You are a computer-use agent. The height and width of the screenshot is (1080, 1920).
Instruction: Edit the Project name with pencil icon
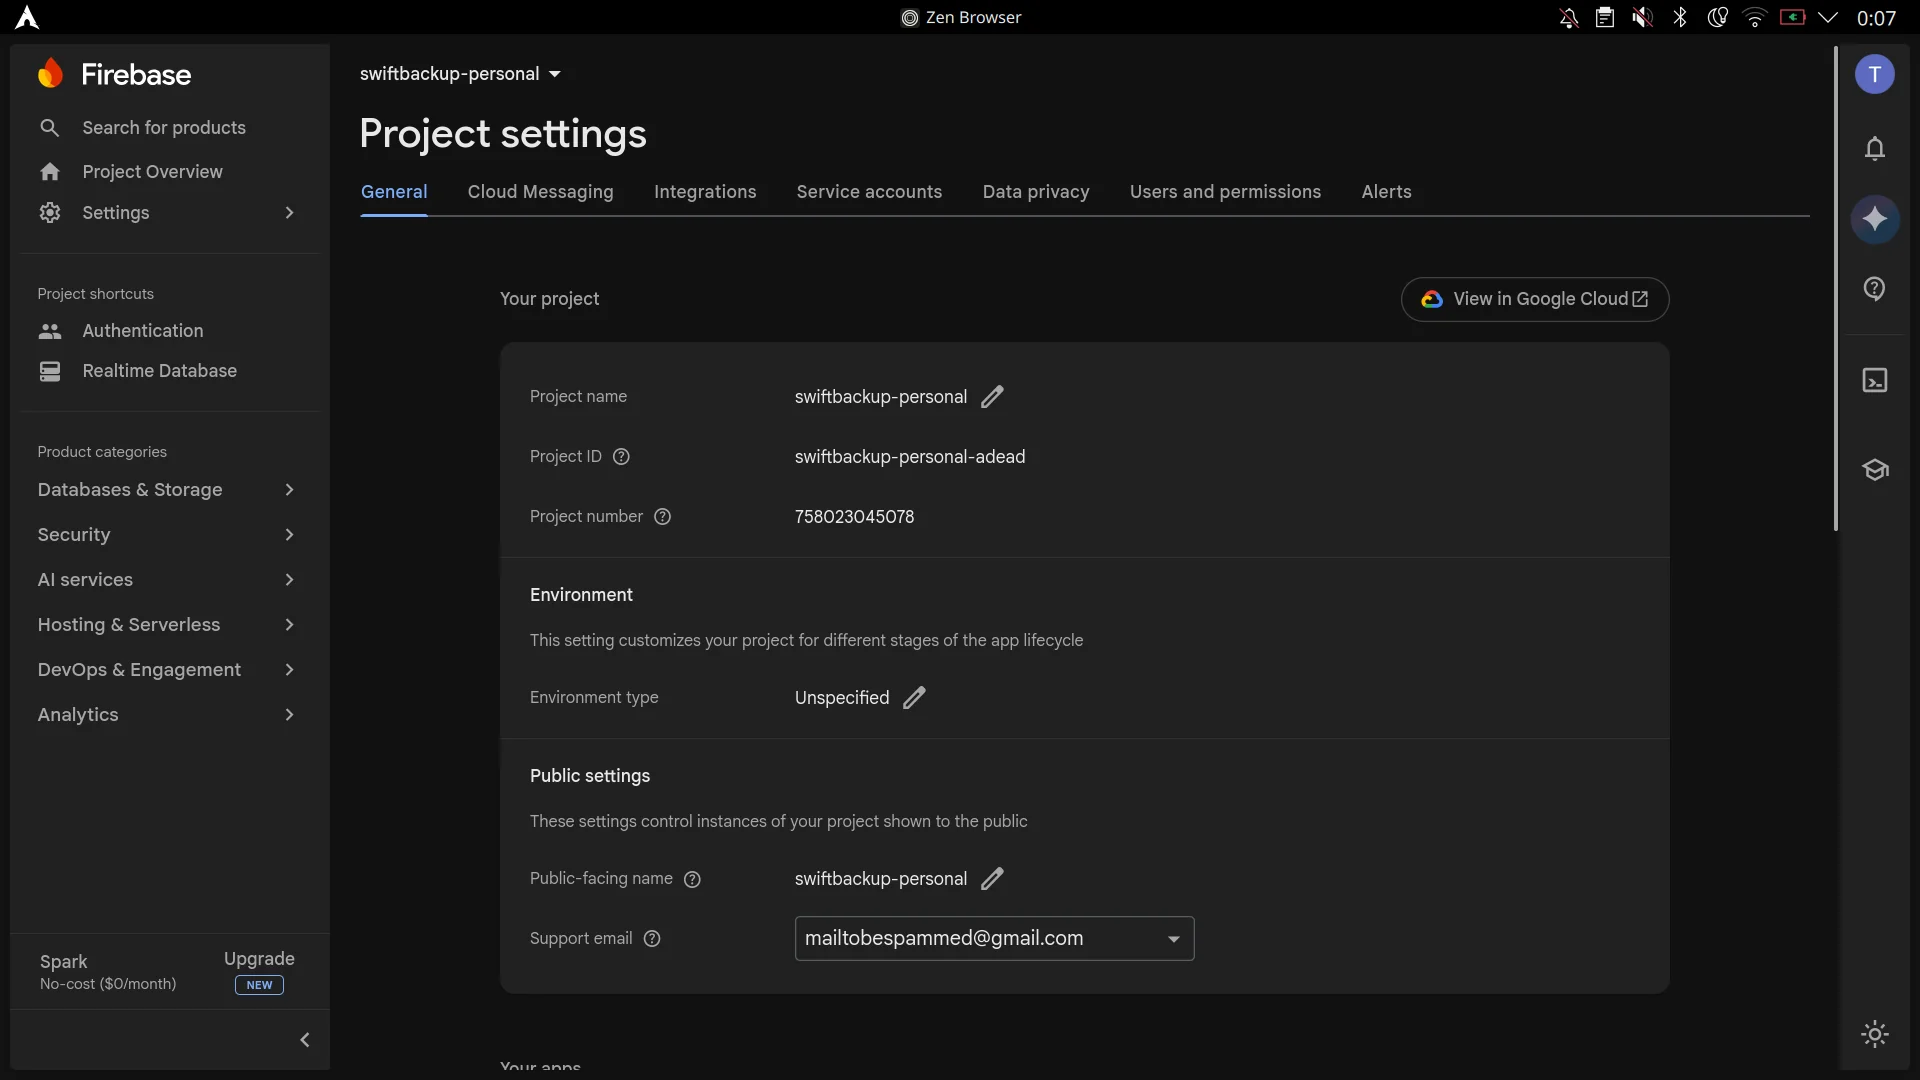[x=992, y=397]
